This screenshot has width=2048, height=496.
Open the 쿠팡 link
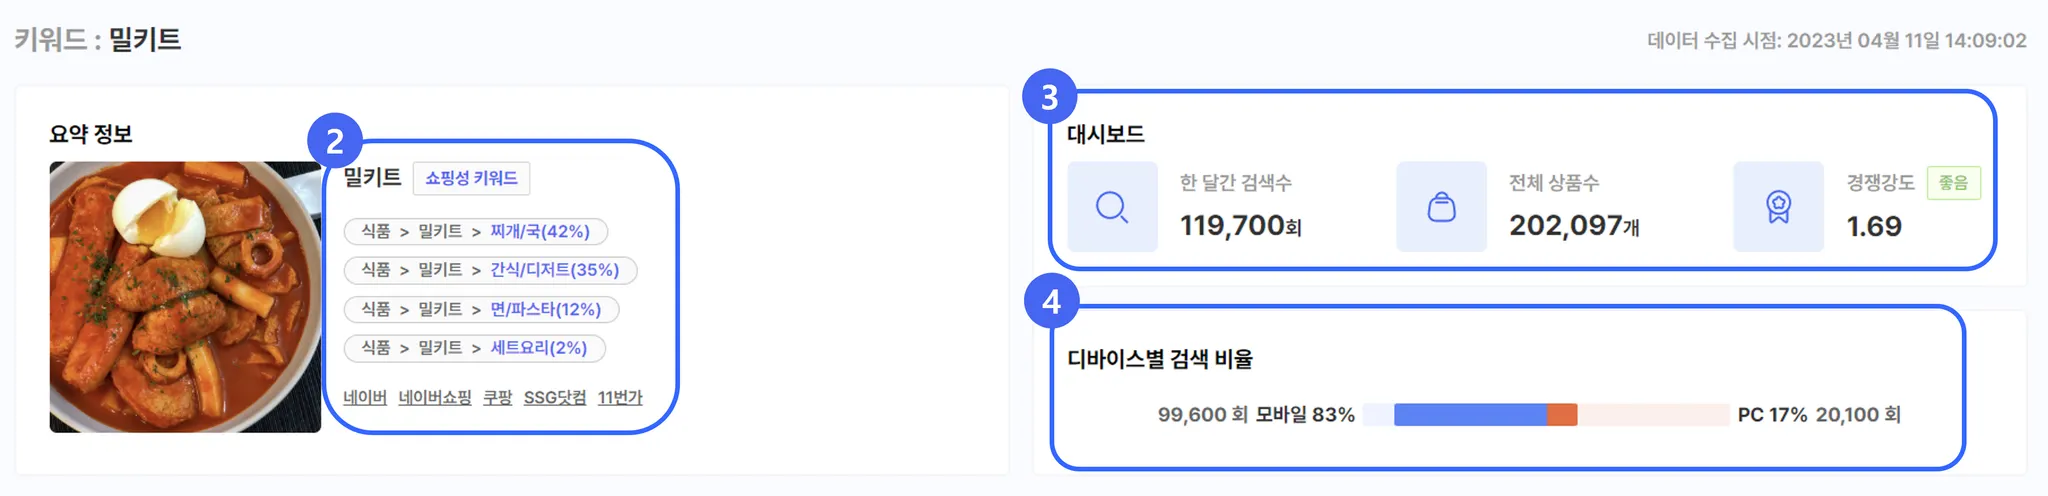click(498, 398)
